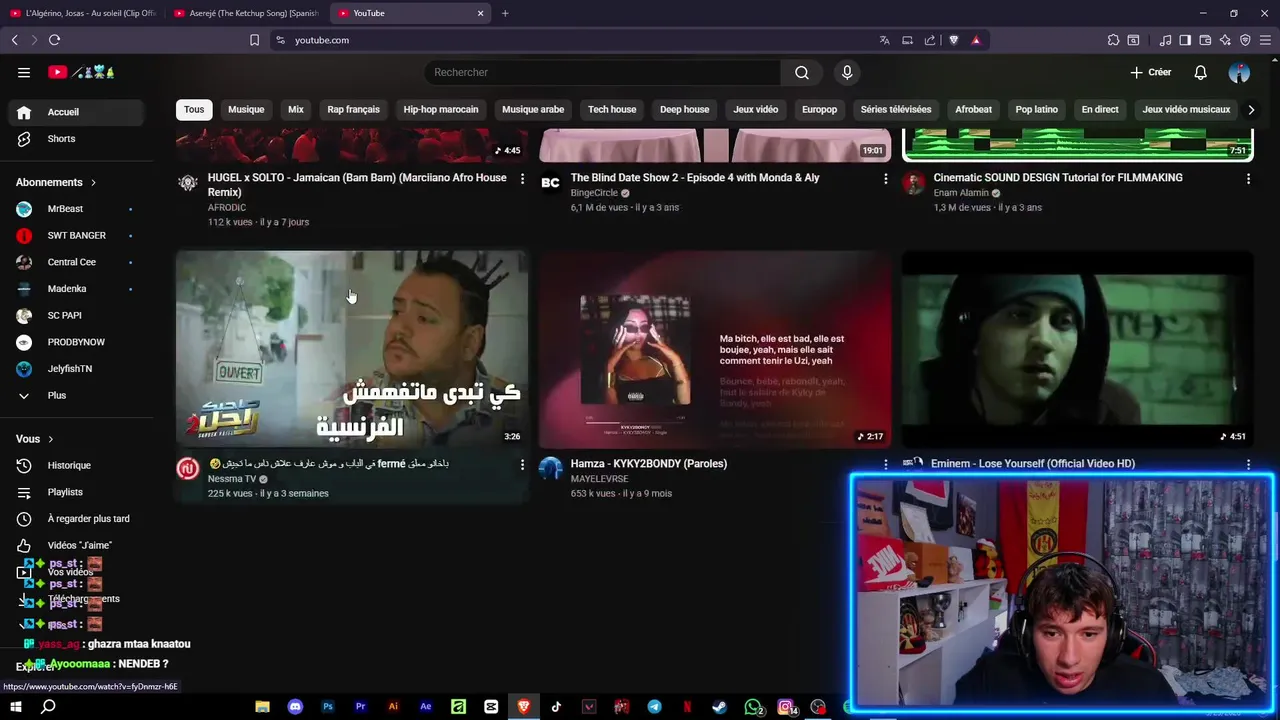Open Telegram from the taskbar
The image size is (1280, 720).
(x=654, y=706)
